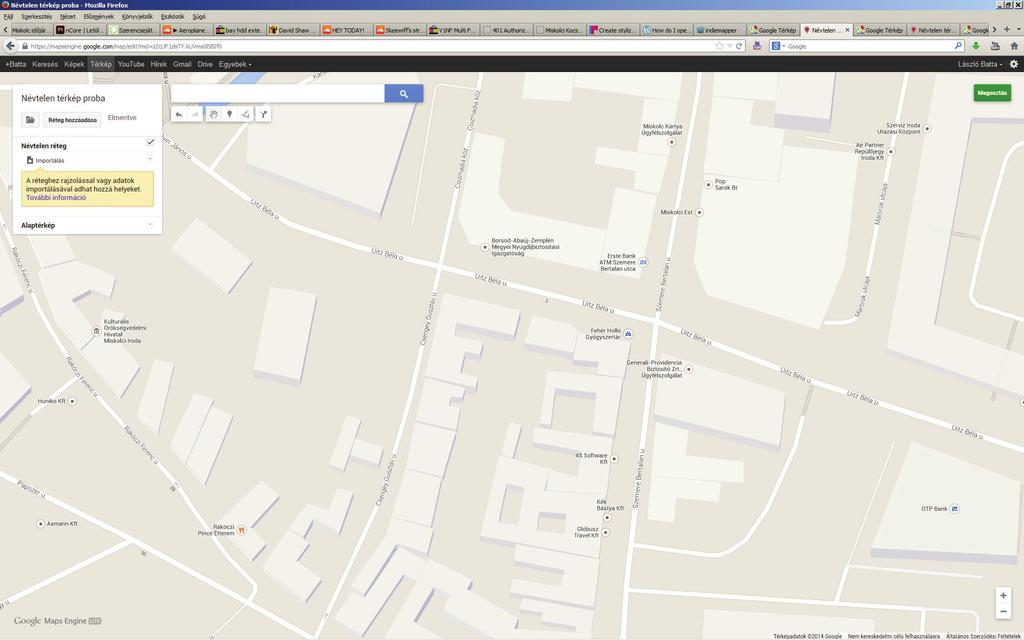Click the redo arrow in the map toolbar

pyautogui.click(x=195, y=114)
